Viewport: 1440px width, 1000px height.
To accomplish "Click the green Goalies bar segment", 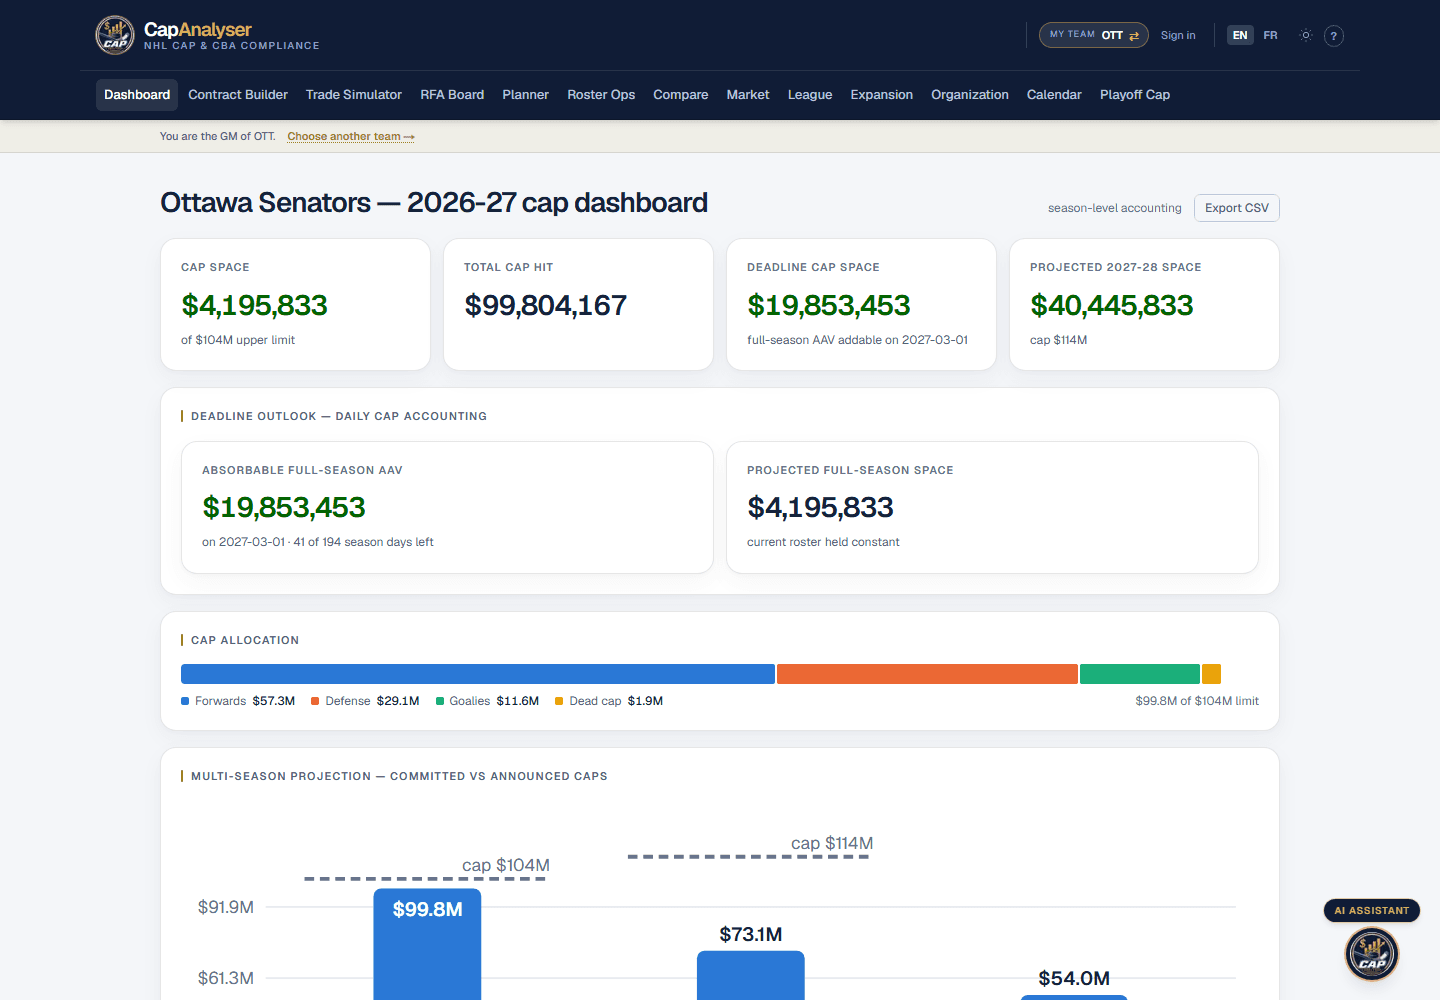I will [x=1140, y=674].
